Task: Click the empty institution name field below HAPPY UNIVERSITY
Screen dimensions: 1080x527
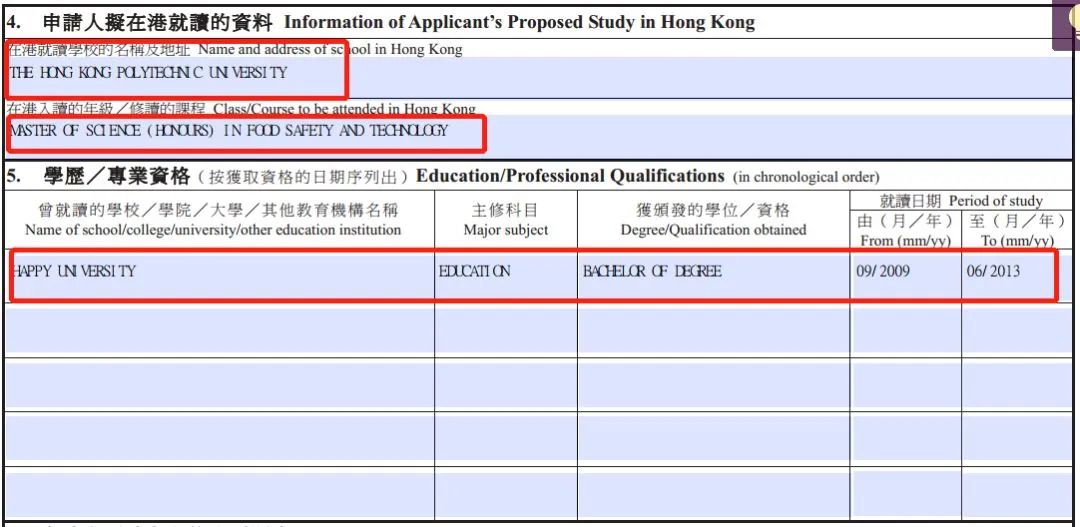Action: click(220, 330)
